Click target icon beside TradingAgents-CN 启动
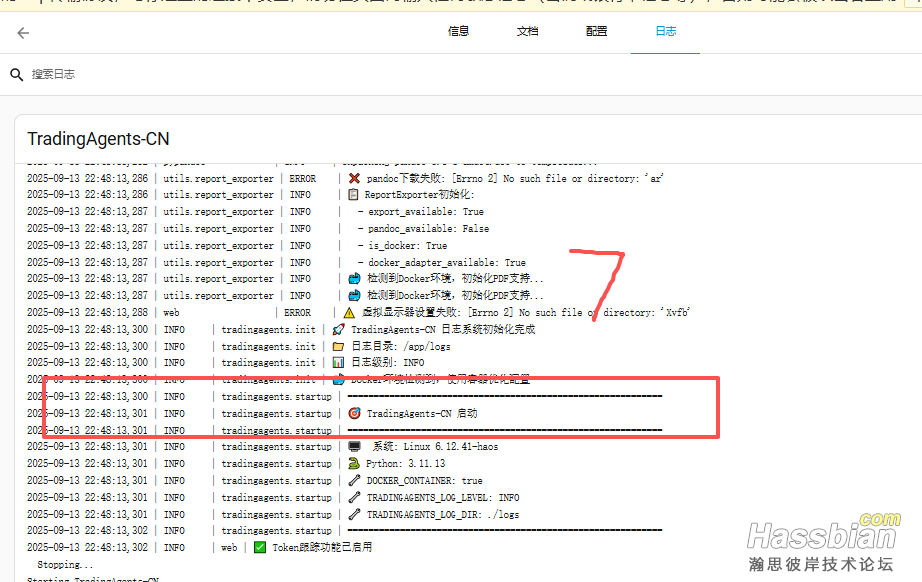Image resolution: width=922 pixels, height=582 pixels. click(x=354, y=414)
